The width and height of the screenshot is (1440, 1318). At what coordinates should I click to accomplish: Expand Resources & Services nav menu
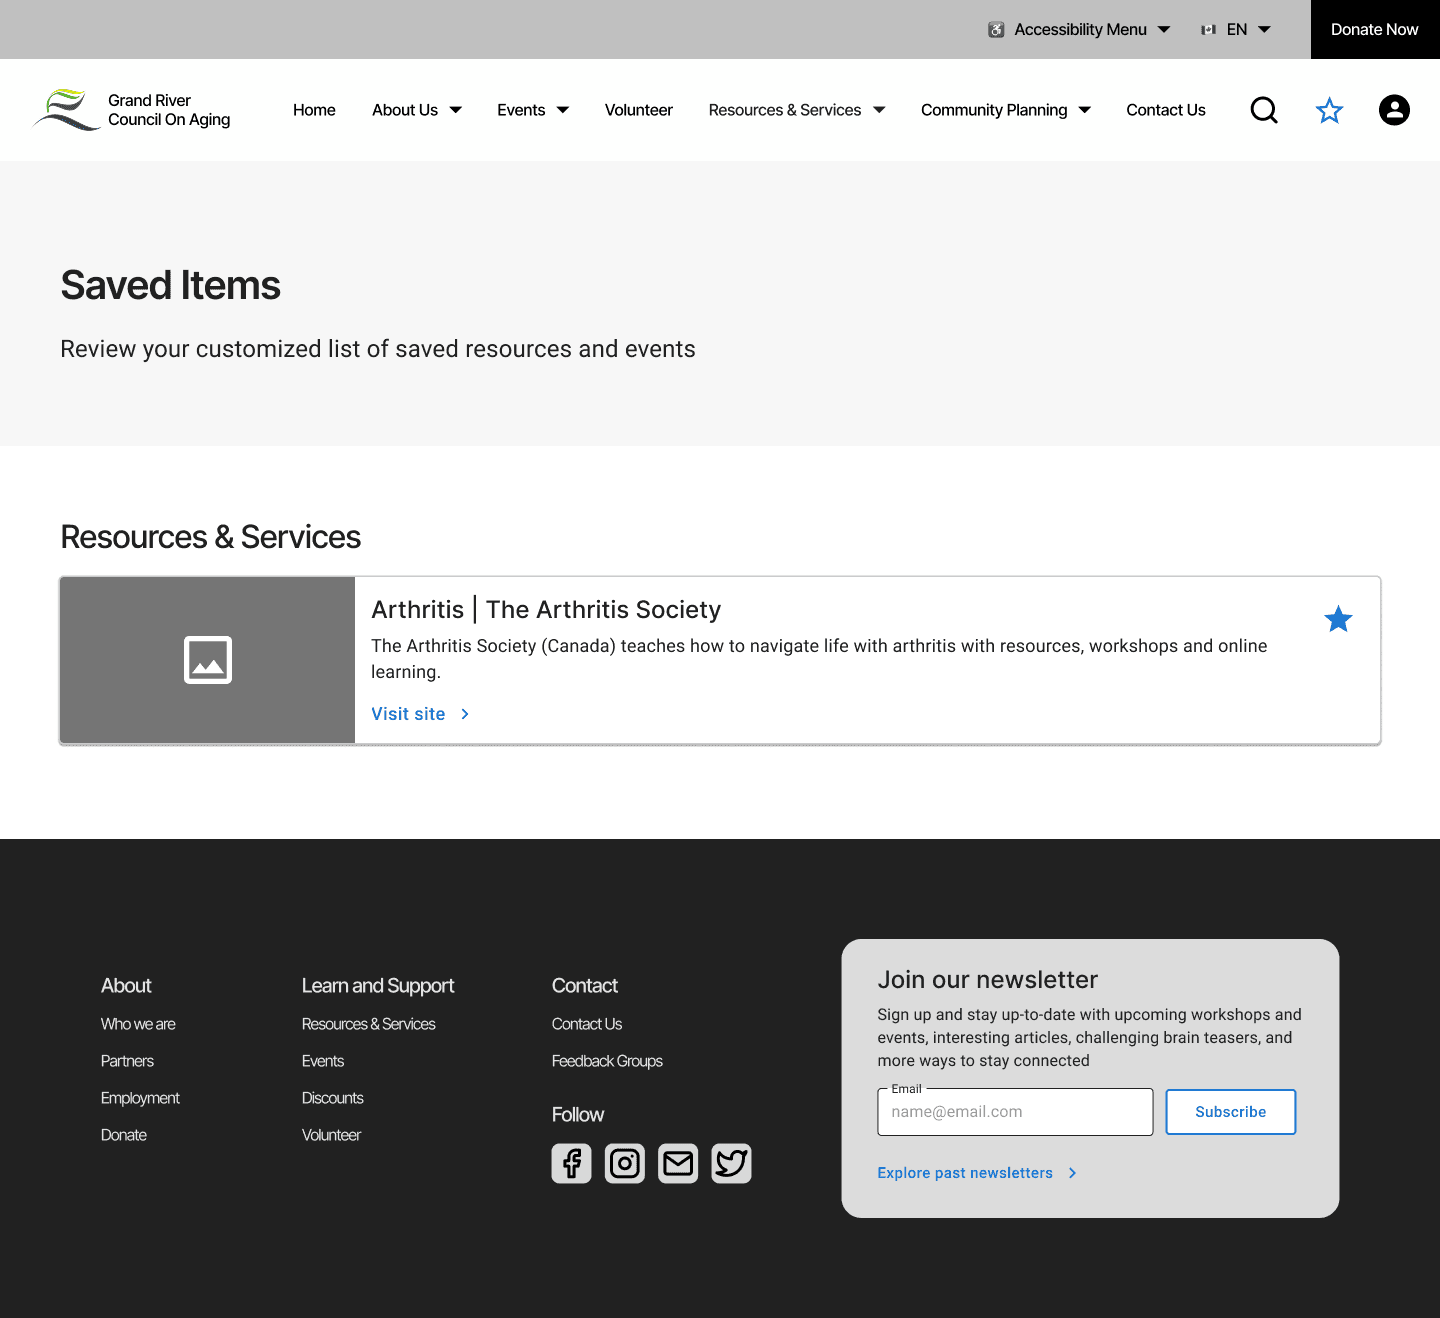[x=797, y=110]
